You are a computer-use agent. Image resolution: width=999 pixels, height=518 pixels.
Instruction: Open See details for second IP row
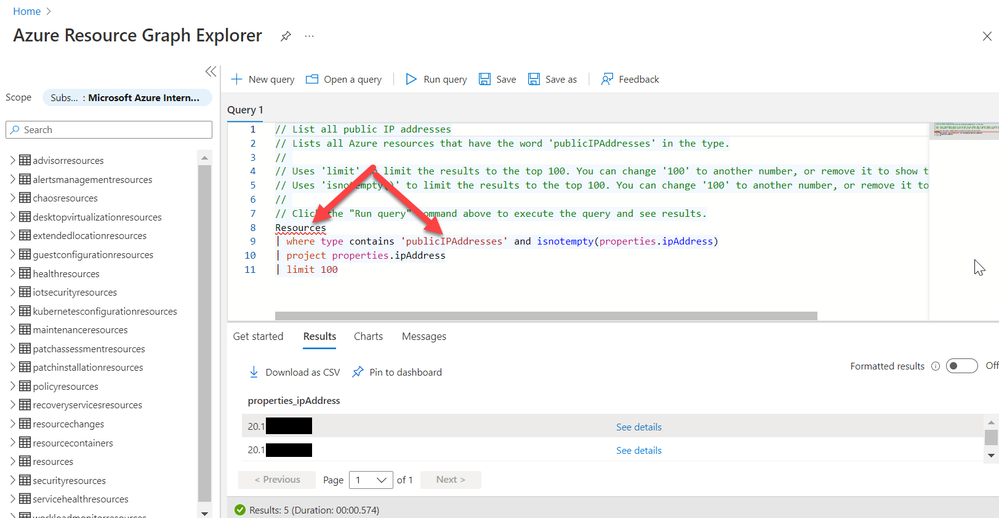638,450
